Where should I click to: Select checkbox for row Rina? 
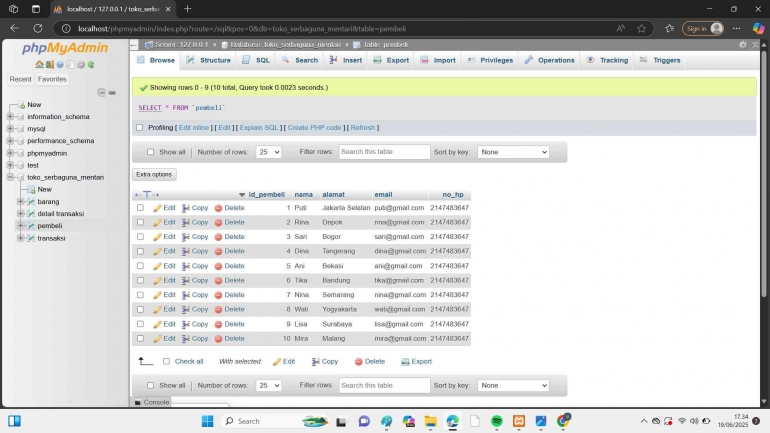pos(140,222)
